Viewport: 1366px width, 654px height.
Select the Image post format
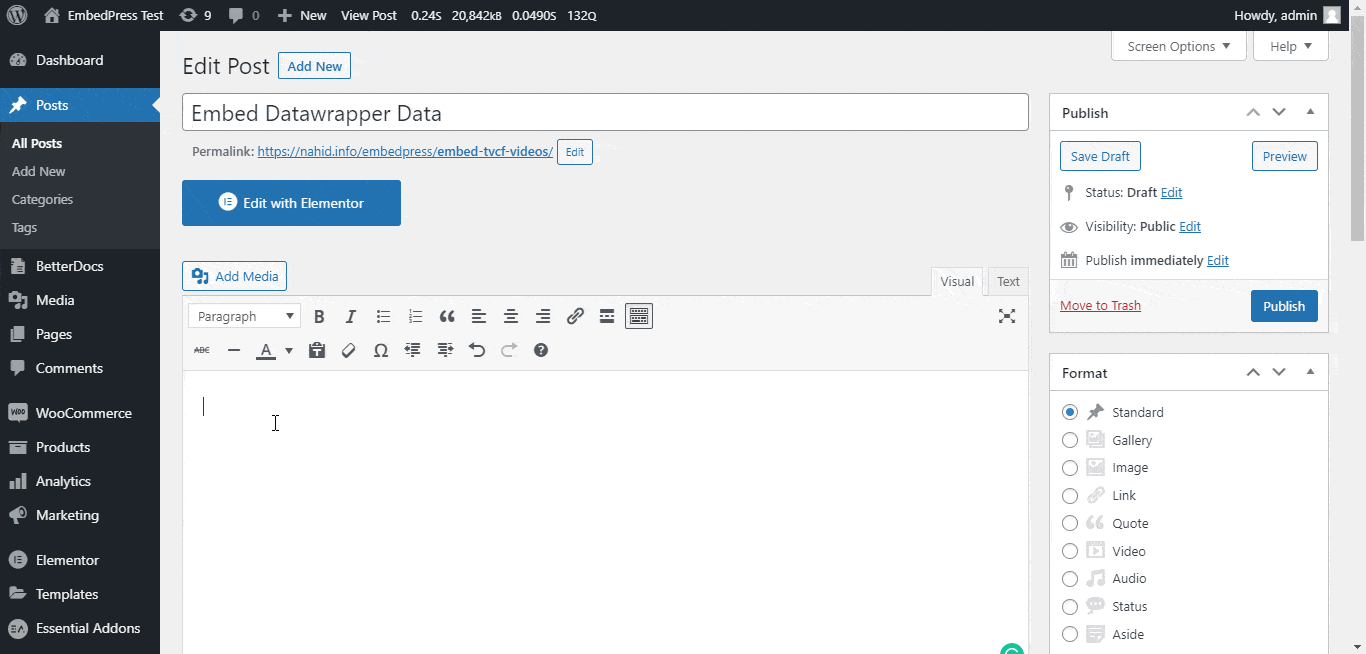click(x=1070, y=467)
